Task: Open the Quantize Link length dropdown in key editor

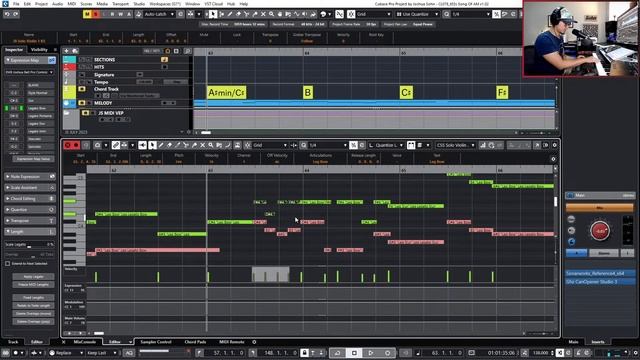Action: [x=386, y=145]
